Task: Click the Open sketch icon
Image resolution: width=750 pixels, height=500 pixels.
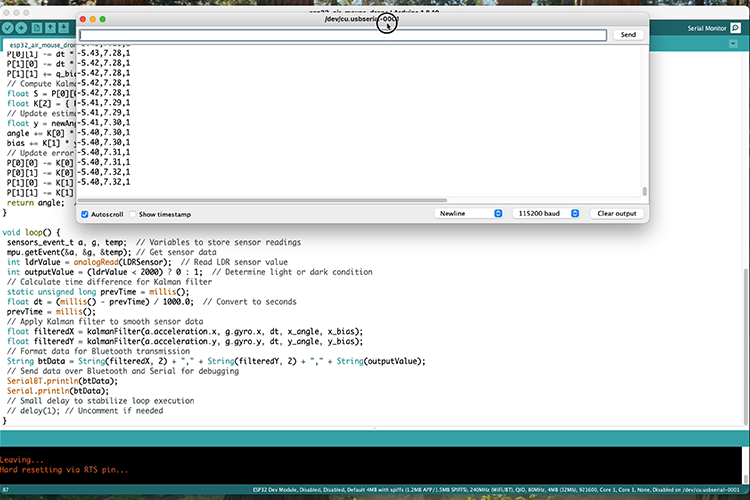Action: click(50, 28)
